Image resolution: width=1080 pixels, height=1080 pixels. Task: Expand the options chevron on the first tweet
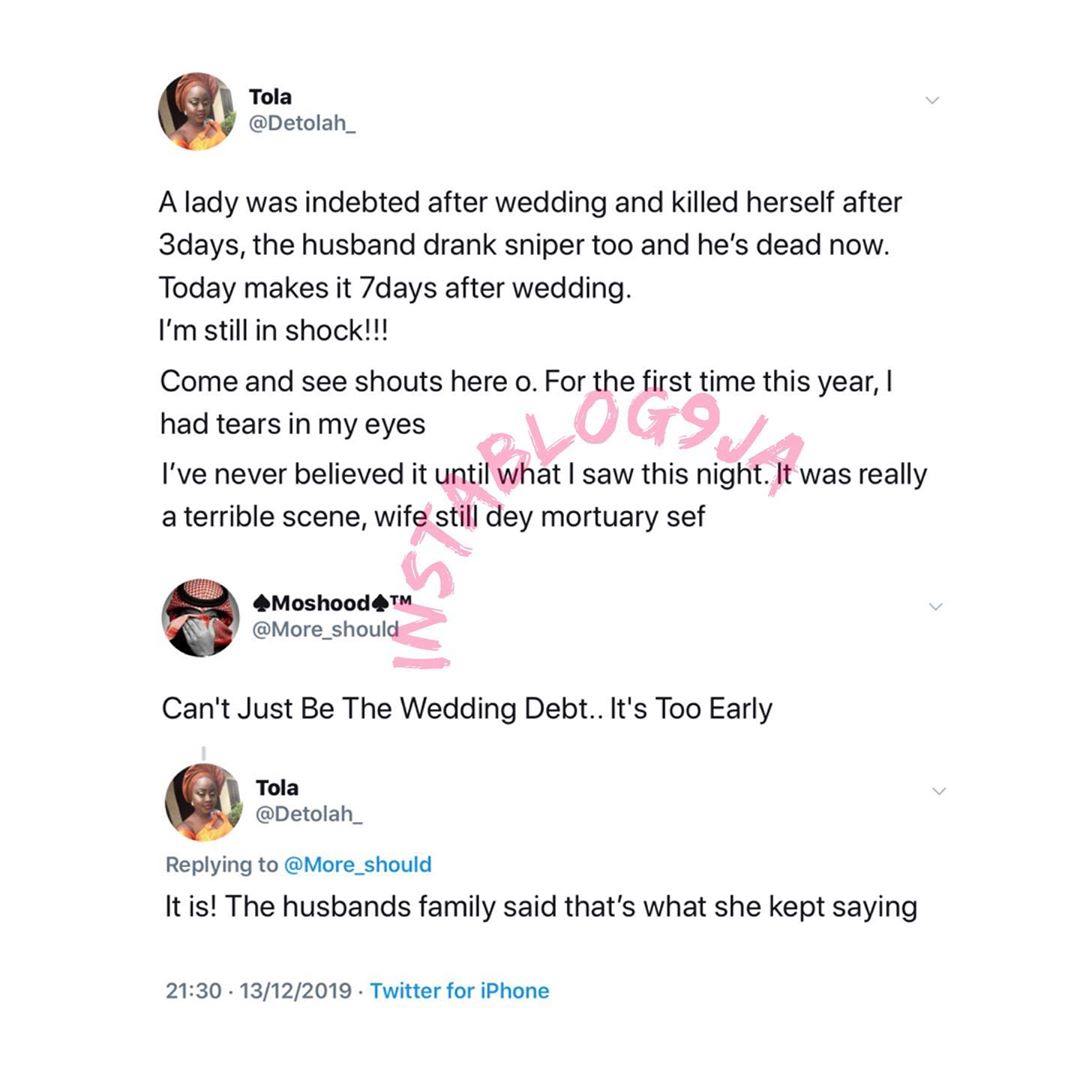coord(932,100)
